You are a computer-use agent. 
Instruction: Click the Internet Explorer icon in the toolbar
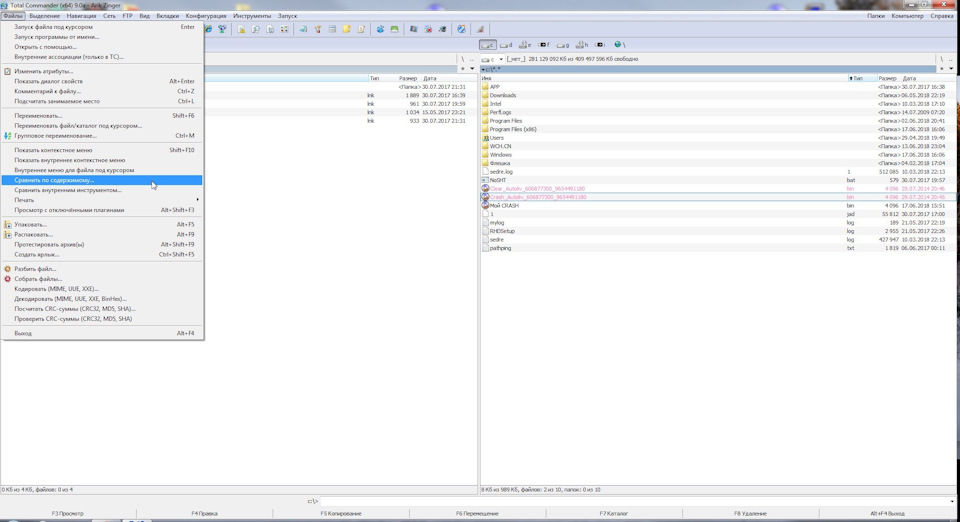208,29
